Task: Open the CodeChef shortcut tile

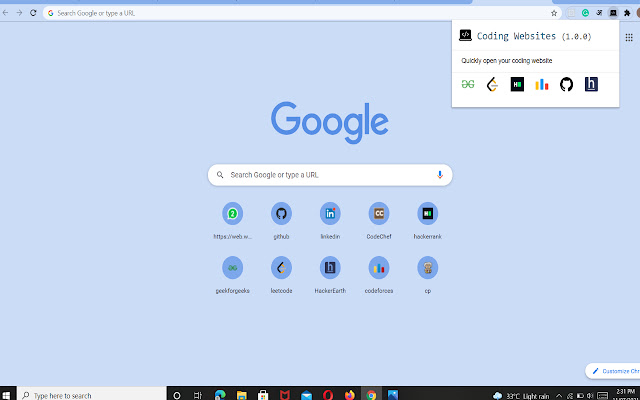Action: 379,221
